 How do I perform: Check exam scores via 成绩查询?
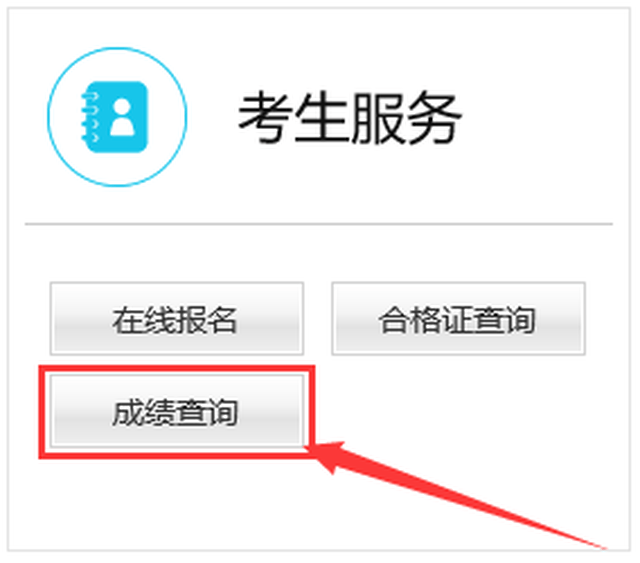177,411
